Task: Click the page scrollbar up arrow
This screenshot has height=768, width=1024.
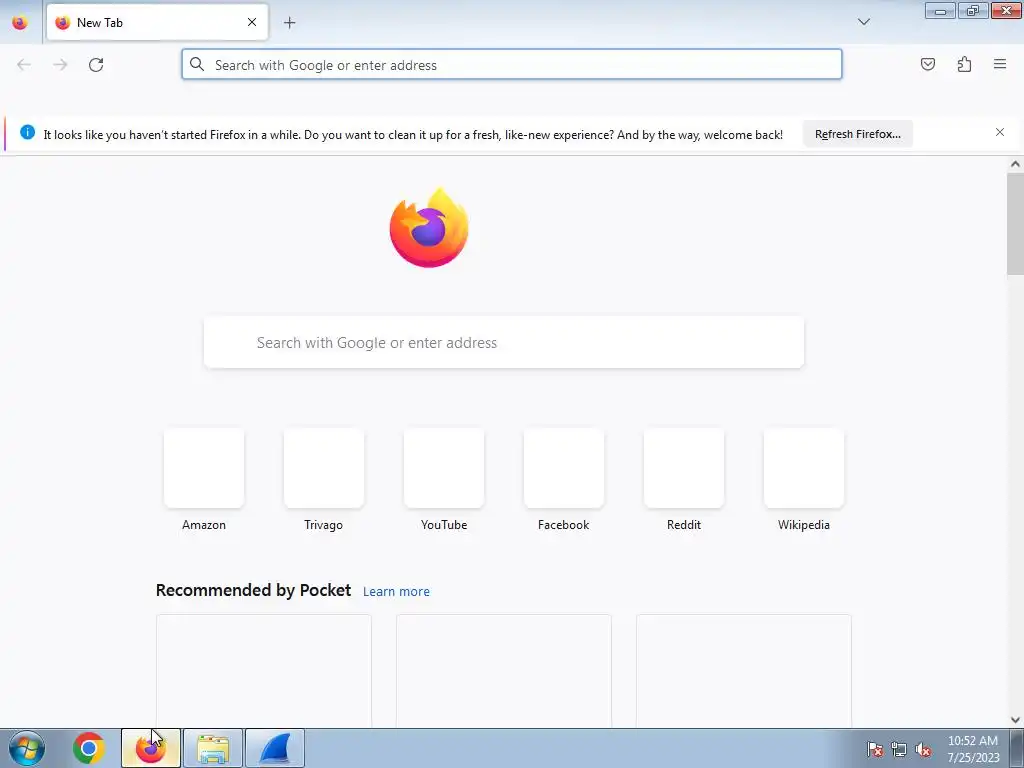Action: tap(1015, 164)
